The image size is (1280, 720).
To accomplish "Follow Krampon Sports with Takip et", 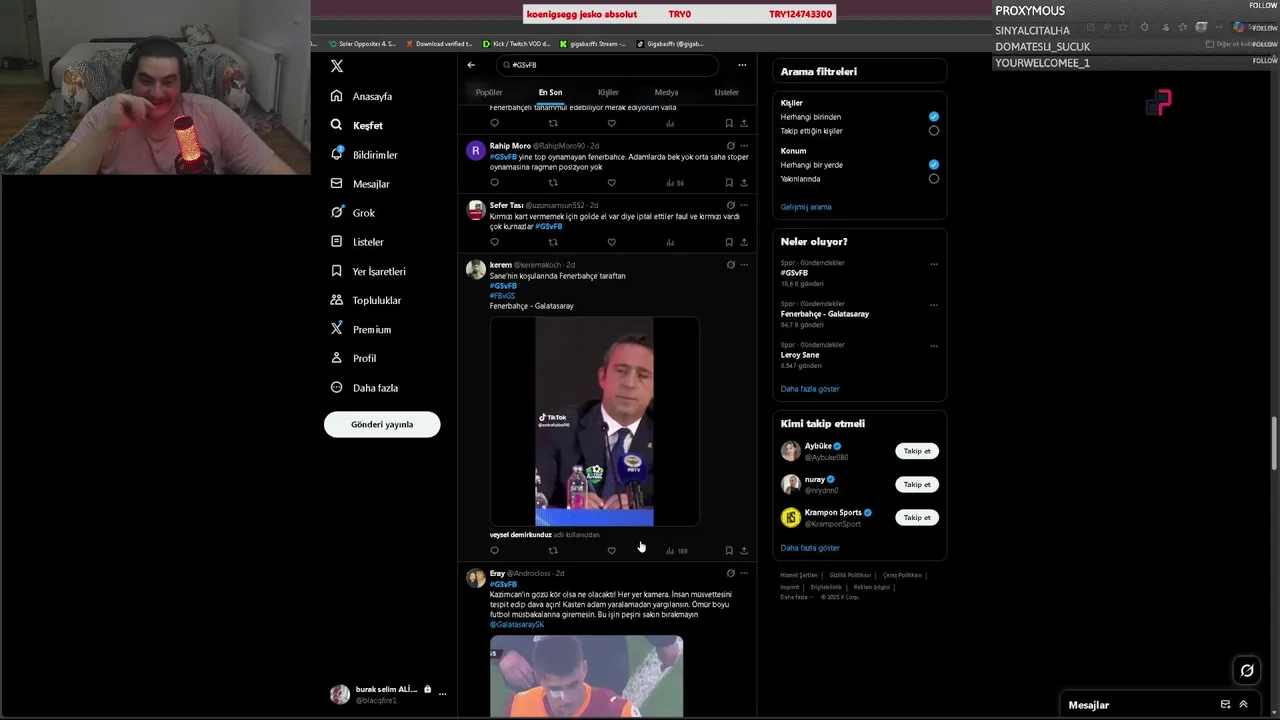I will click(917, 518).
